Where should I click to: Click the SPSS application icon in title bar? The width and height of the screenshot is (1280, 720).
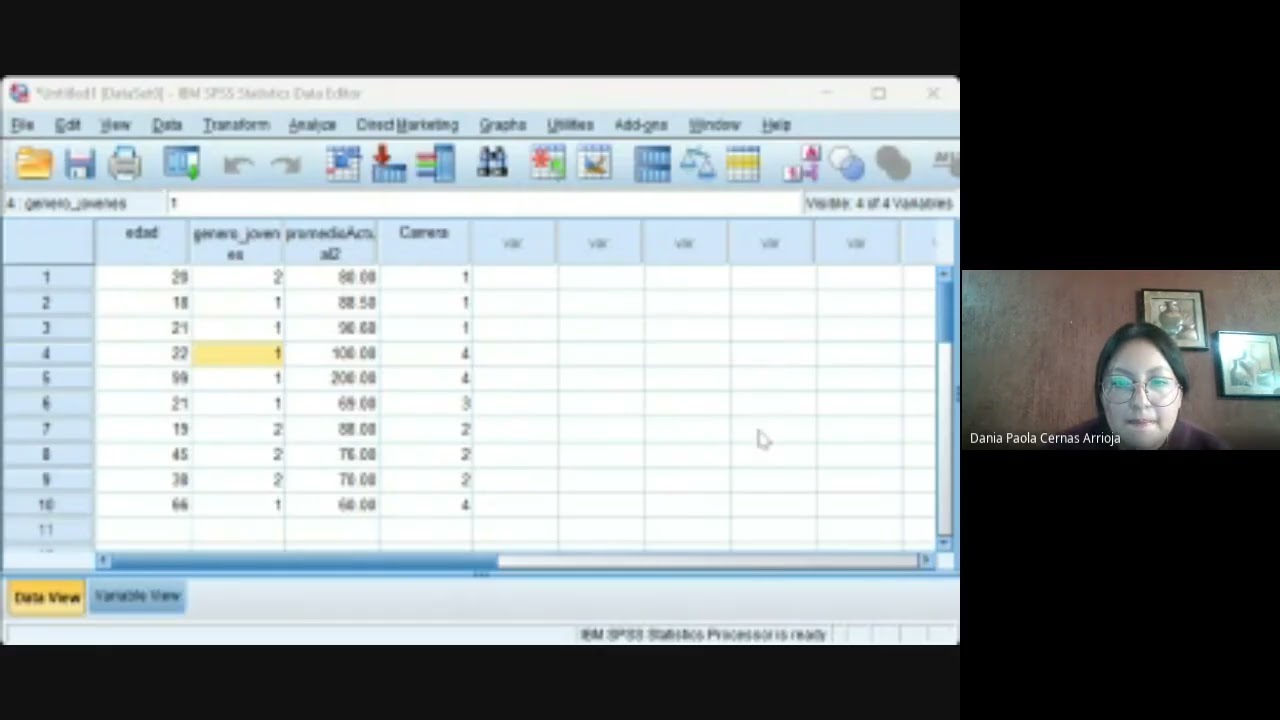(x=19, y=93)
